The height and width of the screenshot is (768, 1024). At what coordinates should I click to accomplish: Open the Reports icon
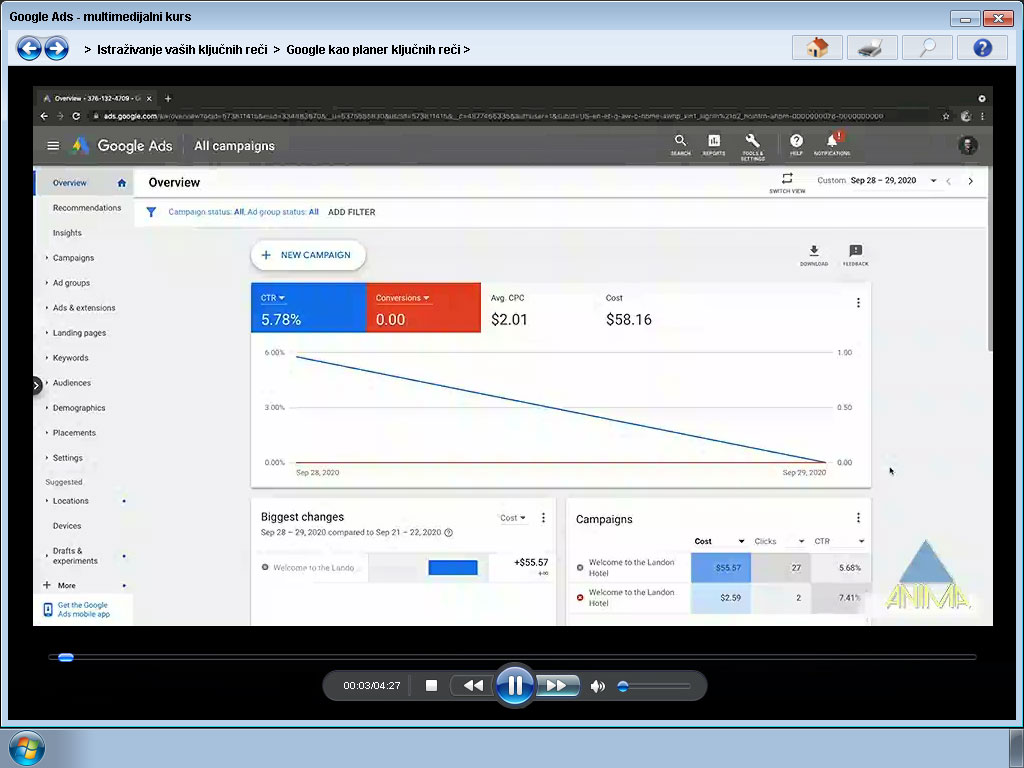pyautogui.click(x=714, y=143)
